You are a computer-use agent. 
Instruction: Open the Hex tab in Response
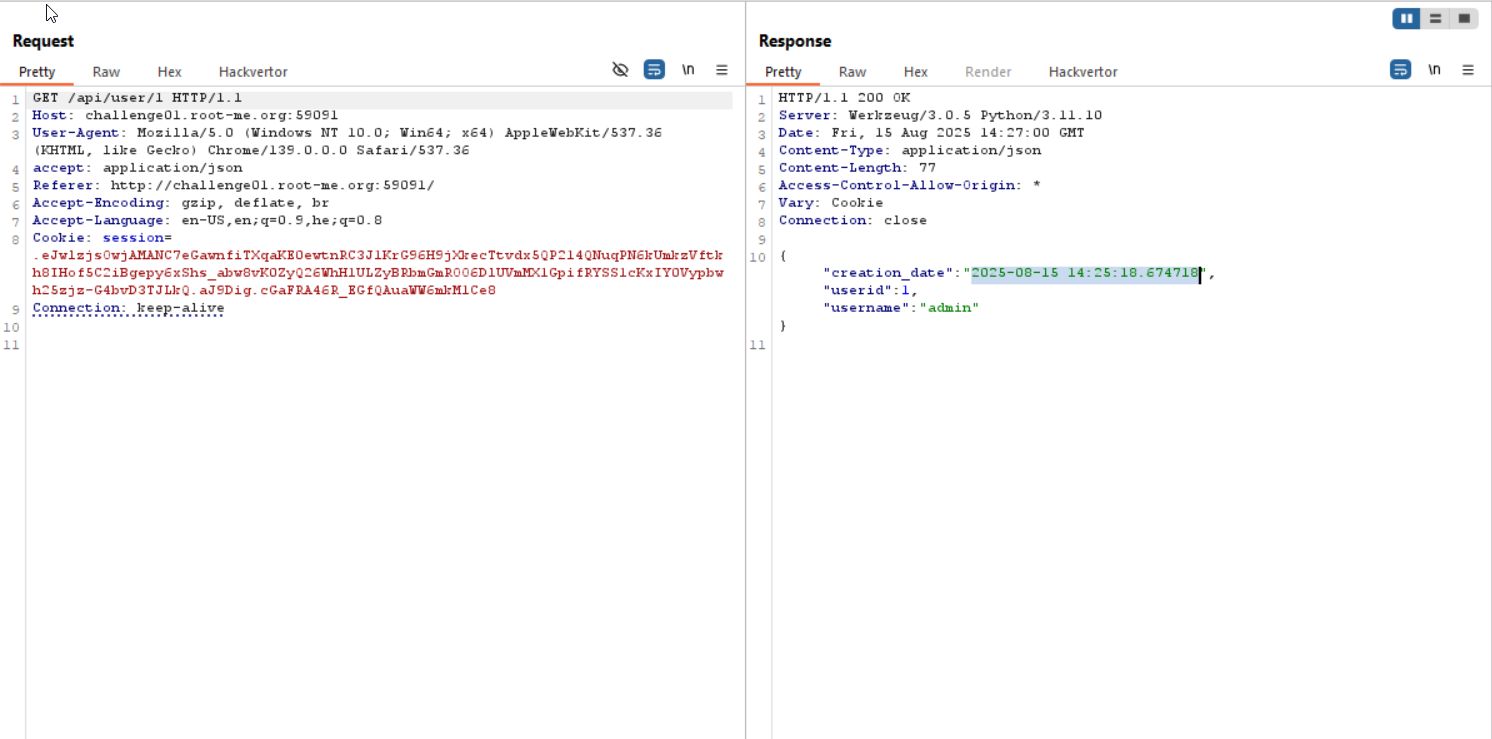915,72
